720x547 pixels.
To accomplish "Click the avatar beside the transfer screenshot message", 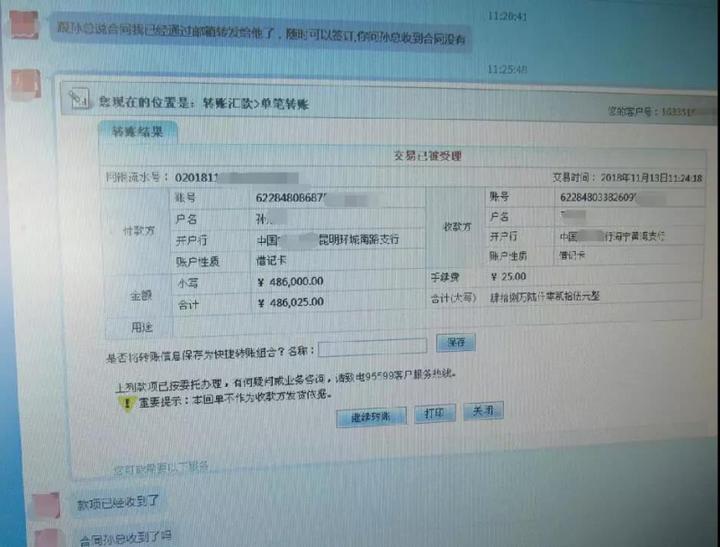I will click(26, 84).
